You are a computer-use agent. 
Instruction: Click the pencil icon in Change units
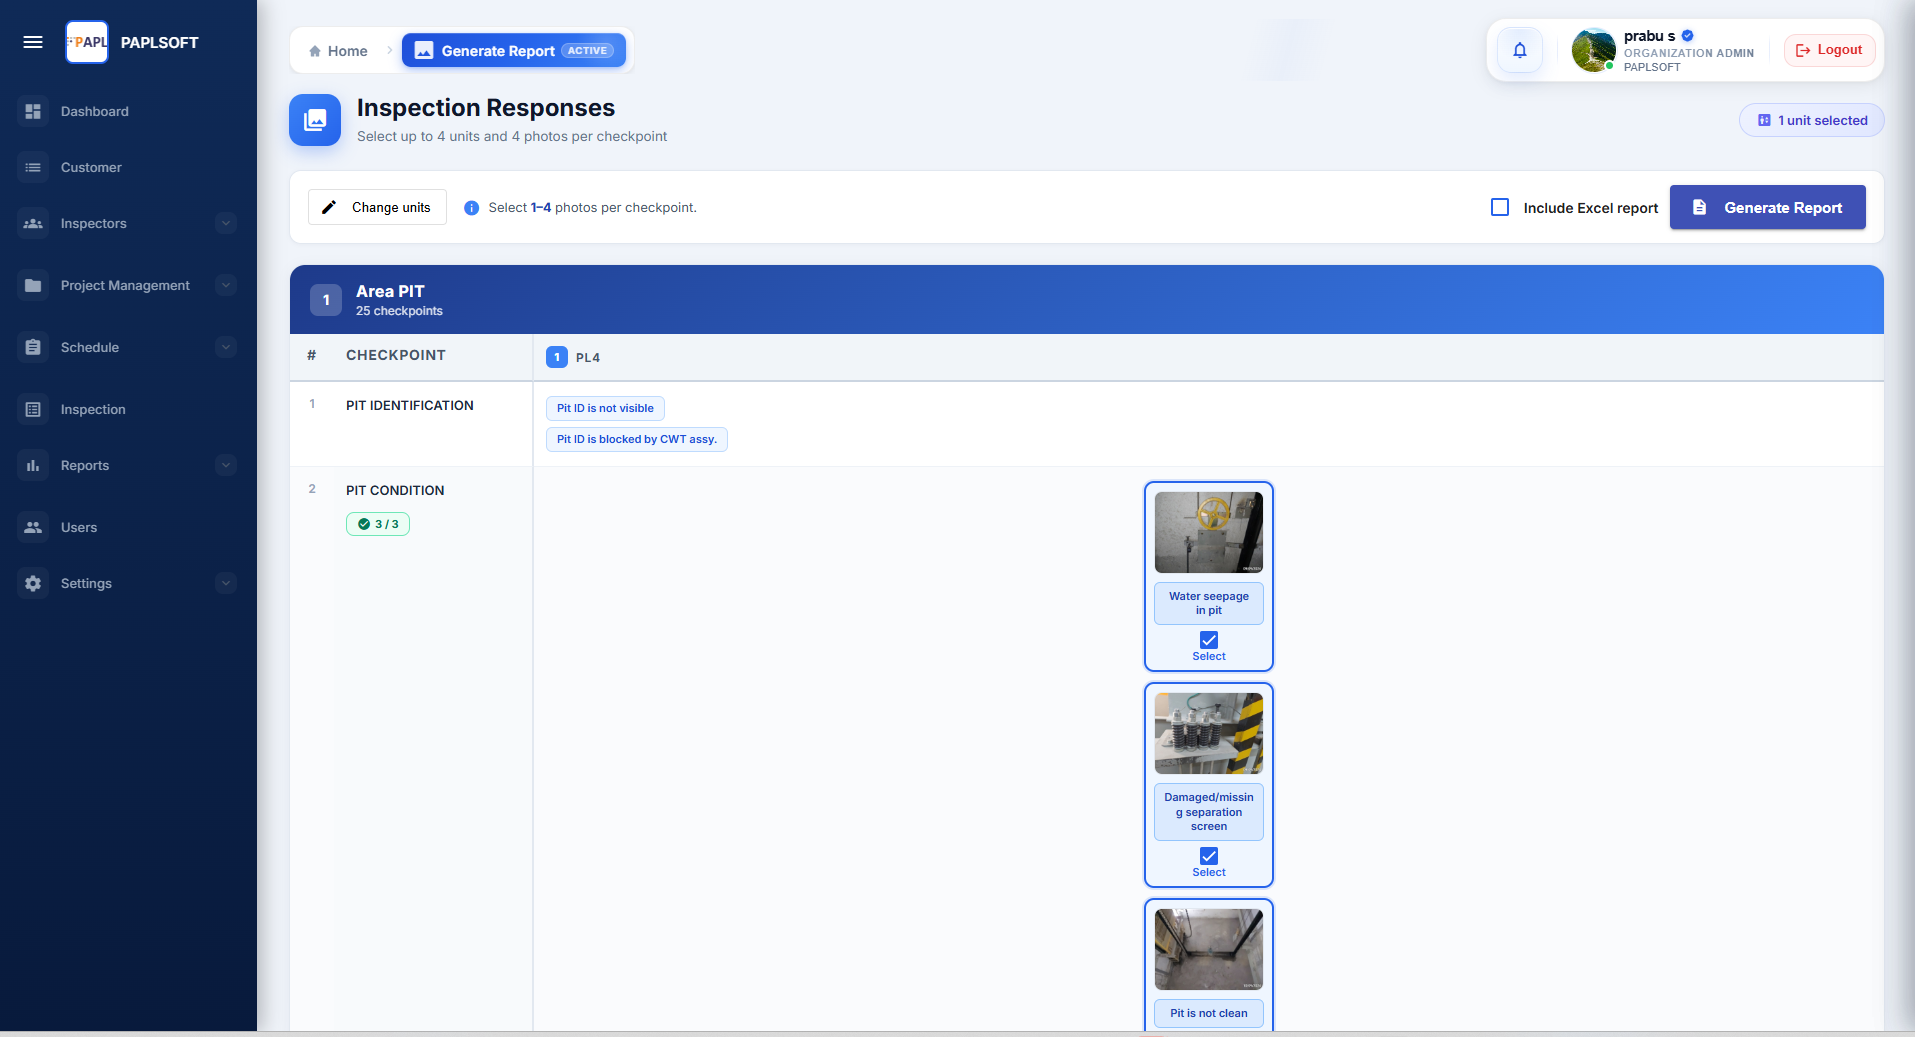(x=329, y=207)
